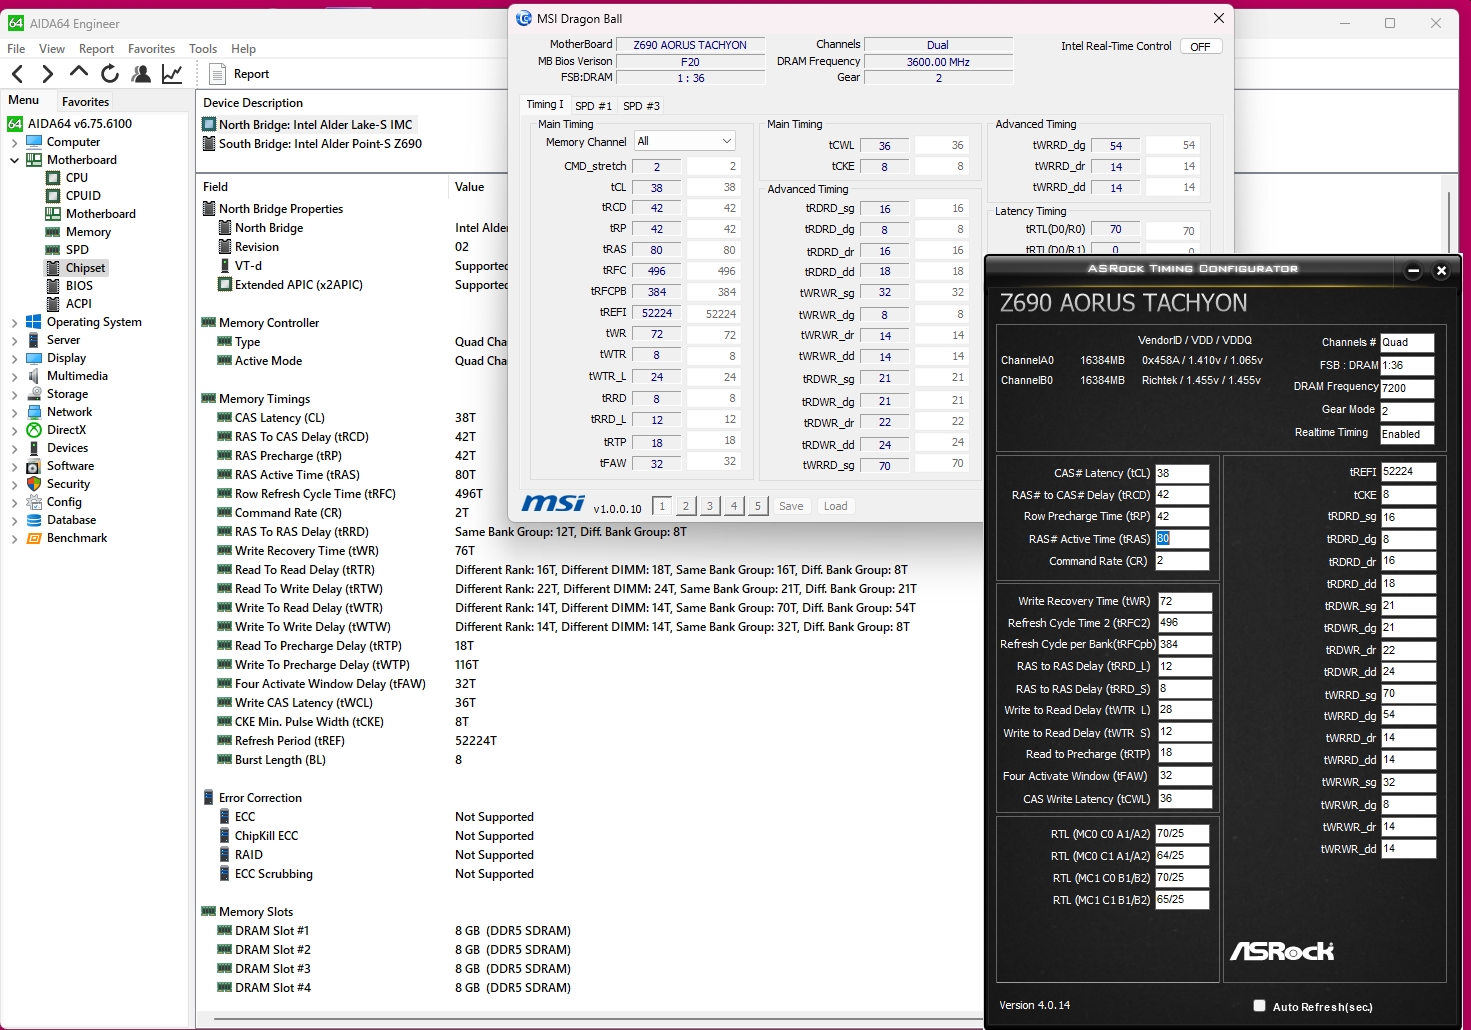
Task: Switch to the Favorites tab in sidebar
Action: (x=86, y=102)
